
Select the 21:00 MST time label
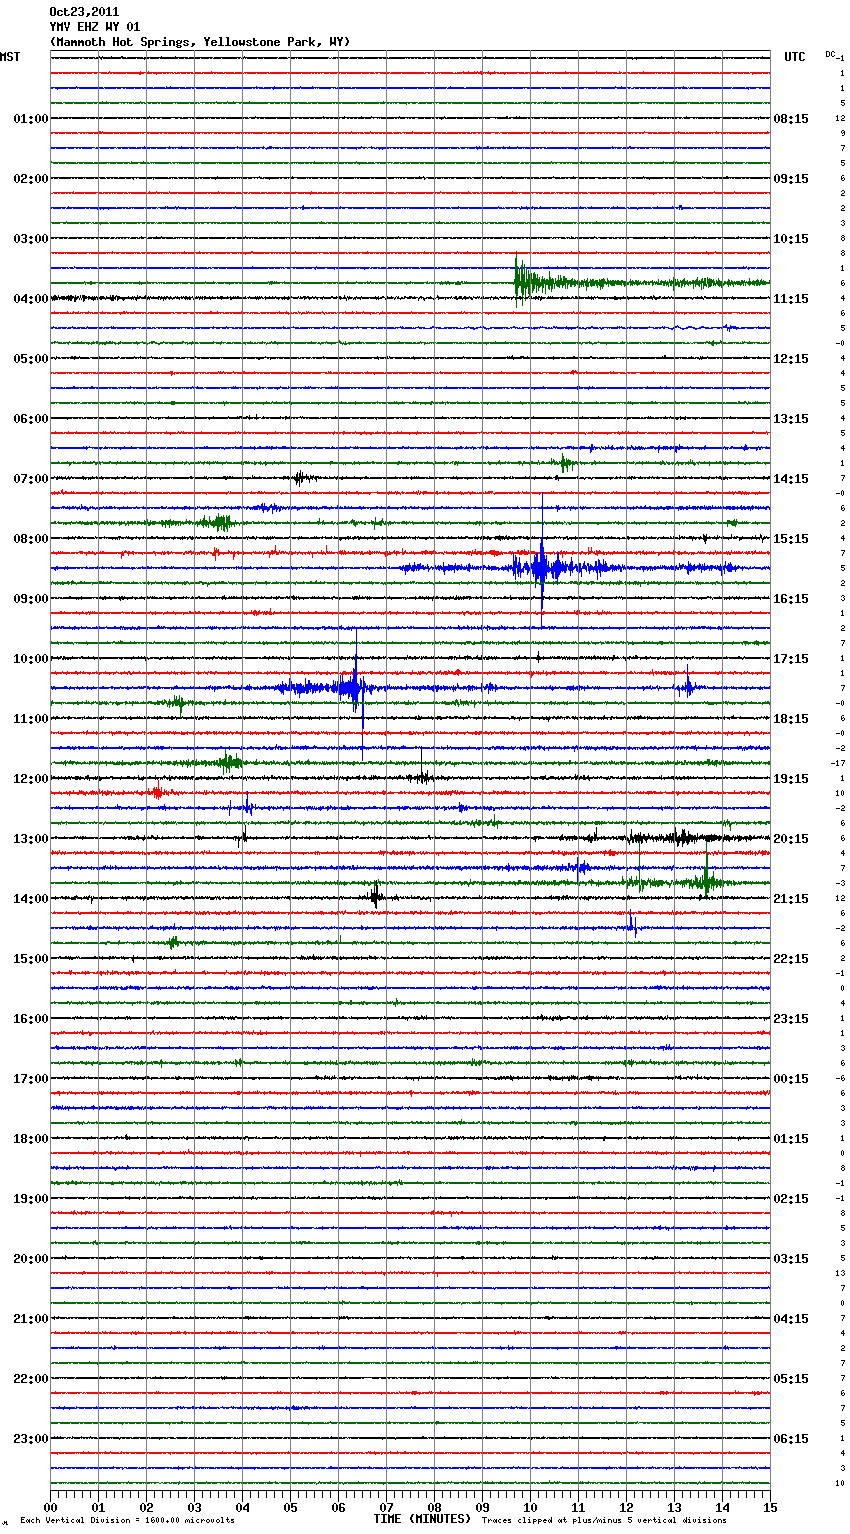pyautogui.click(x=30, y=1318)
